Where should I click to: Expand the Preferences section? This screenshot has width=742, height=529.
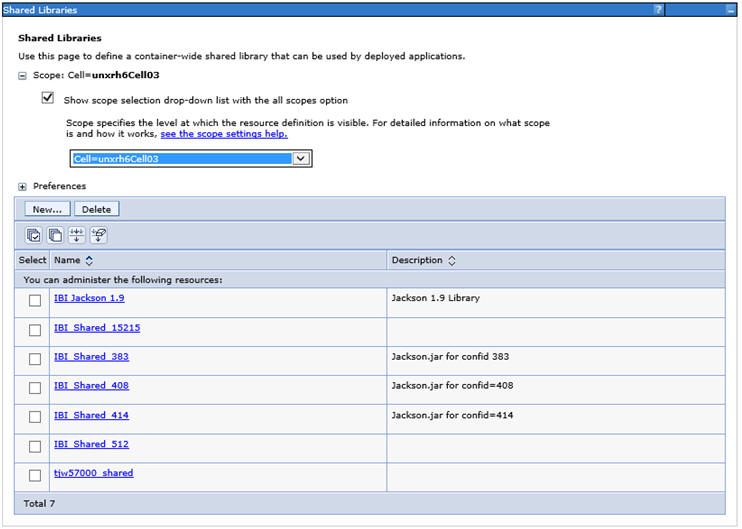tap(23, 187)
